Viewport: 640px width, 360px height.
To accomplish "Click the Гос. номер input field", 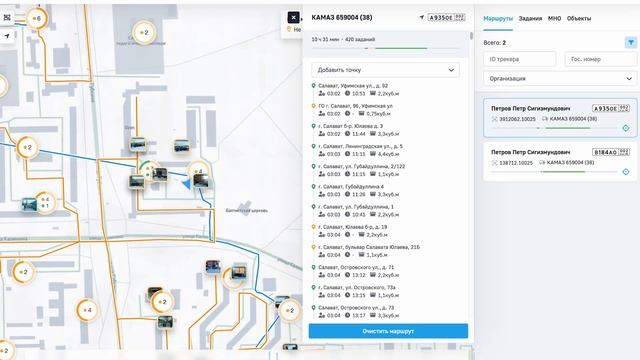I will [601, 59].
